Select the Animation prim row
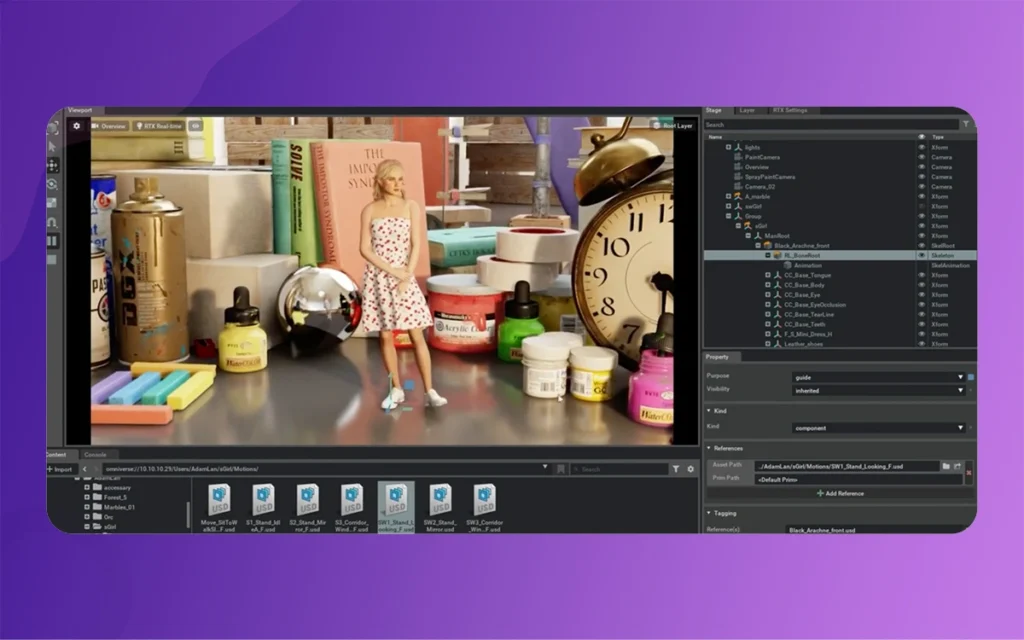1024x640 pixels. click(840, 265)
